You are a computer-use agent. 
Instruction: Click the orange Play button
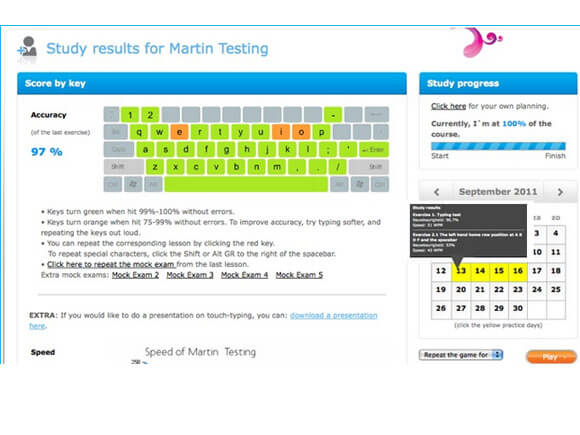pos(551,357)
